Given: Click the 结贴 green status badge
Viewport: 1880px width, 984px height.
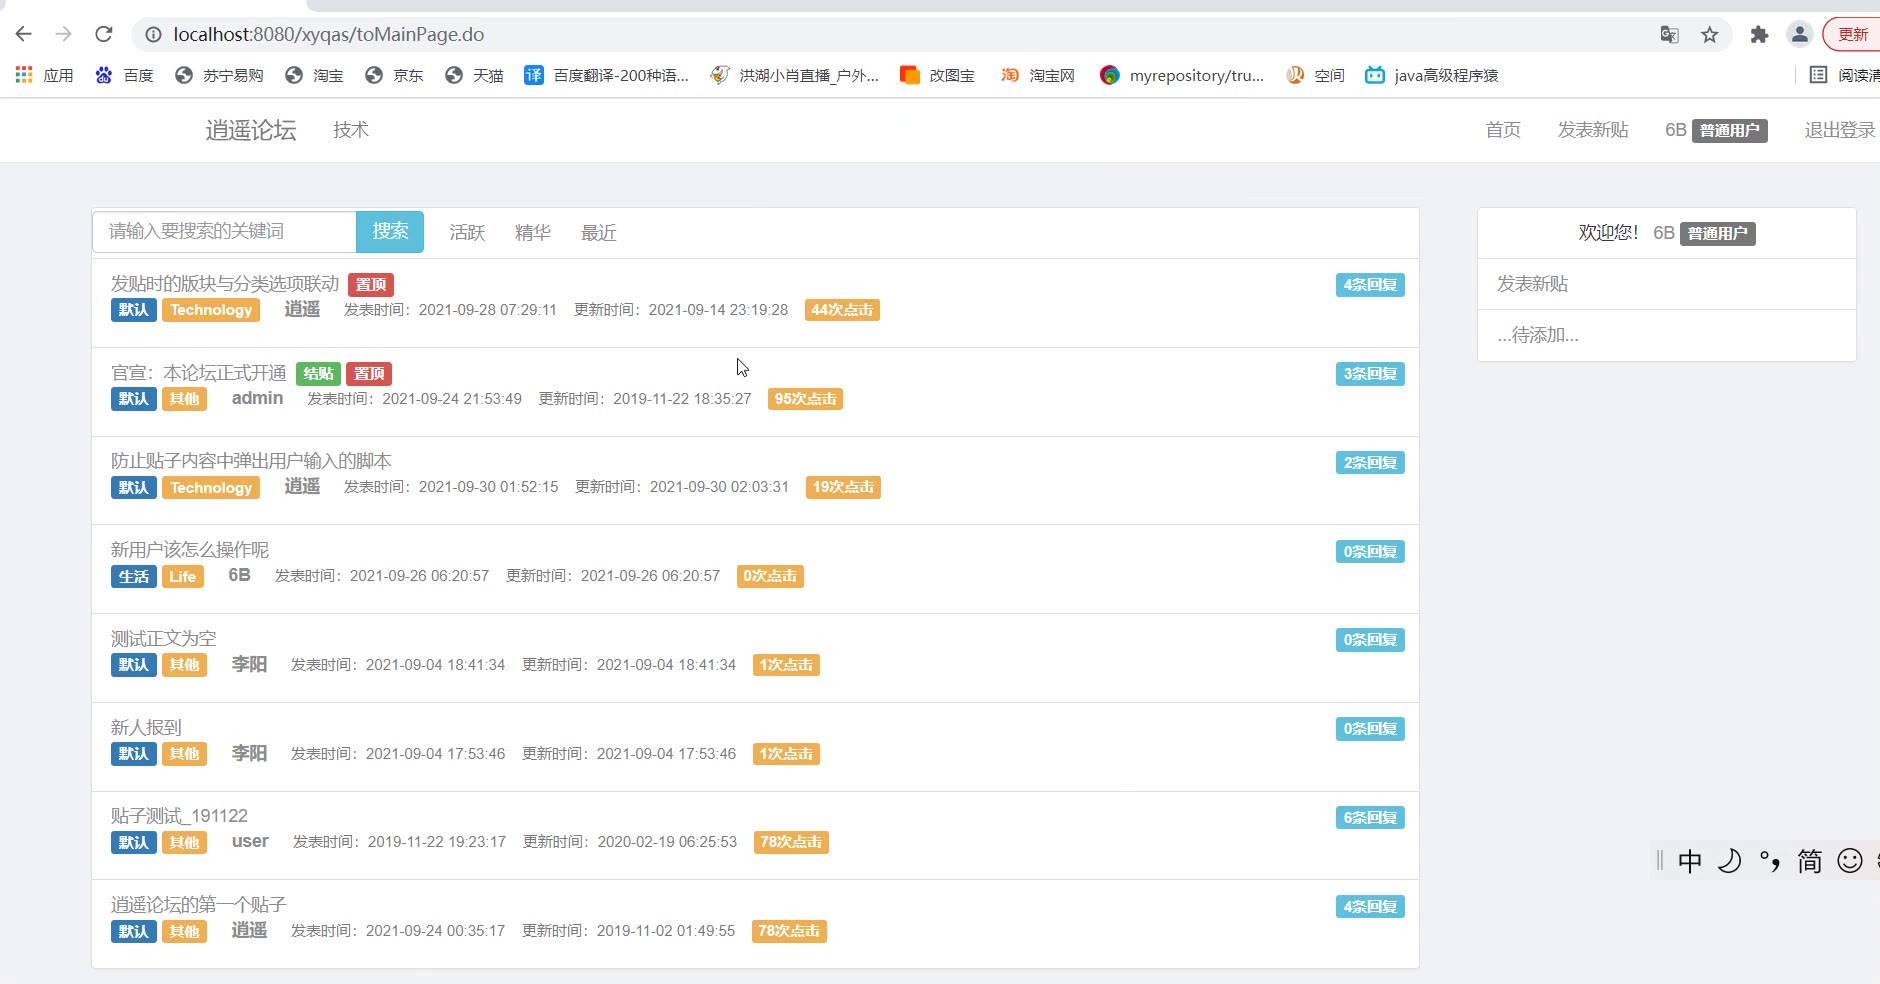Looking at the screenshot, I should tap(318, 374).
